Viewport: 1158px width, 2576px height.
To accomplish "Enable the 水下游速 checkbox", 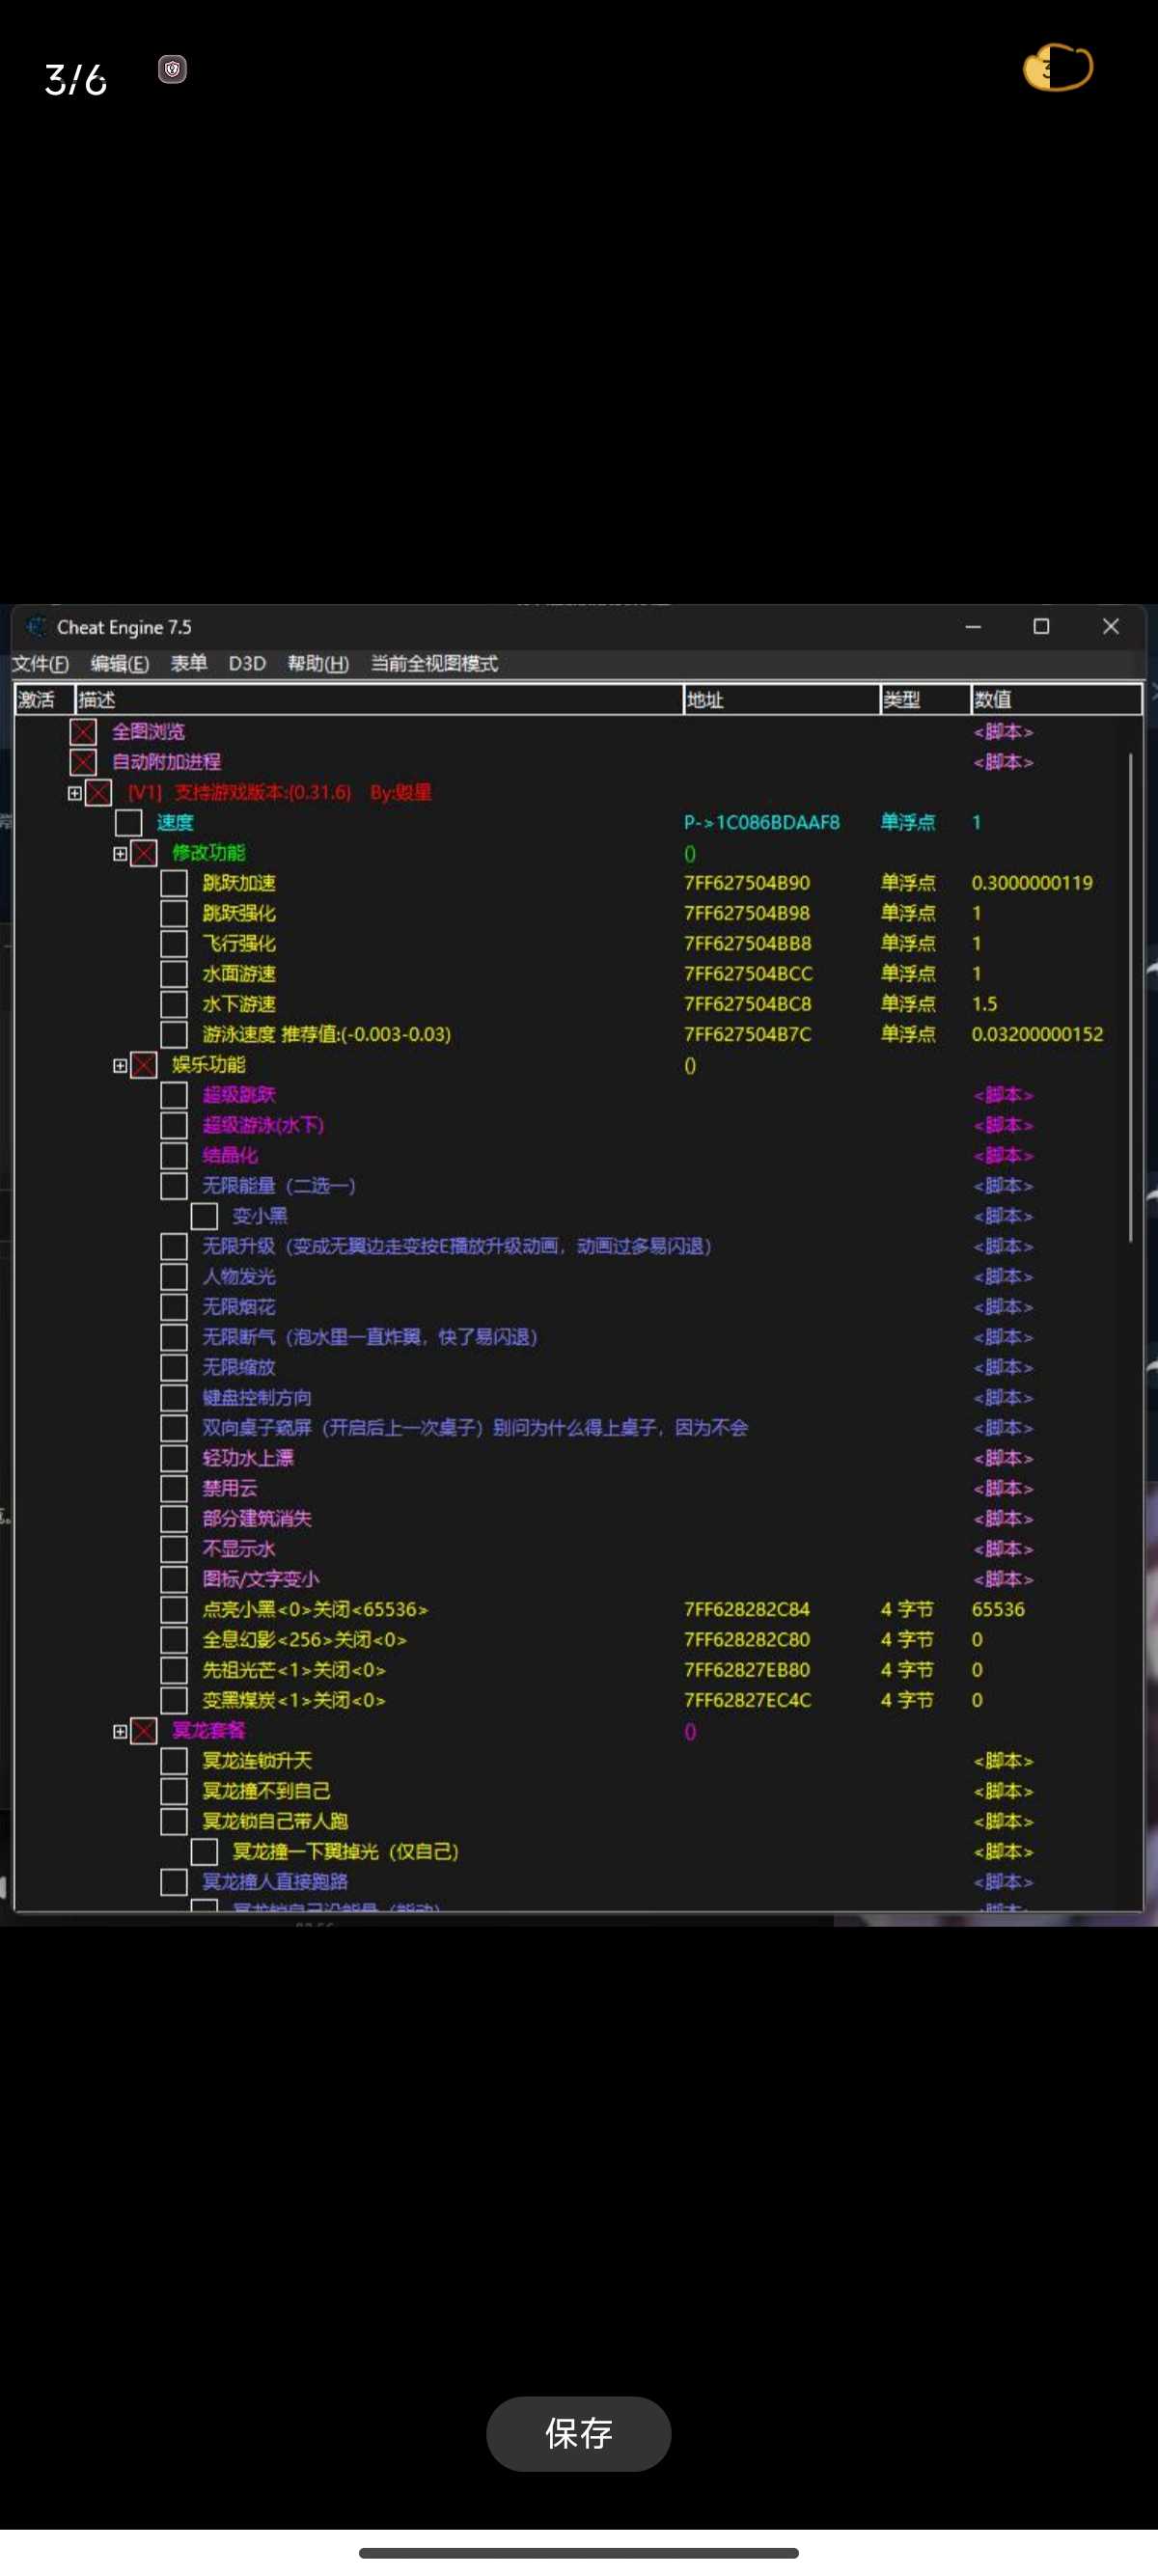I will [x=174, y=1004].
